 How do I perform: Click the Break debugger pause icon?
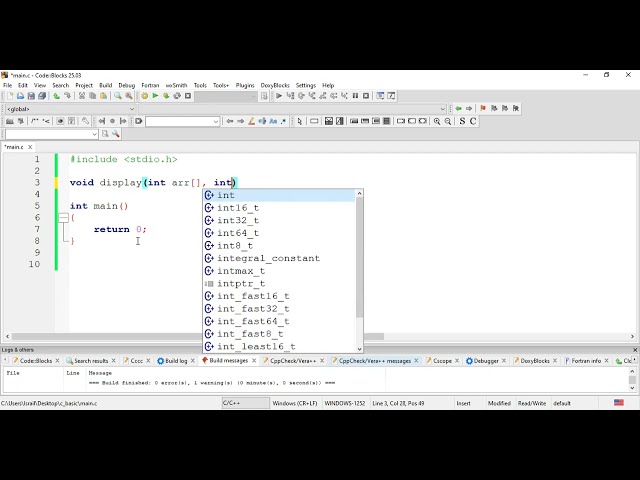tap(355, 96)
